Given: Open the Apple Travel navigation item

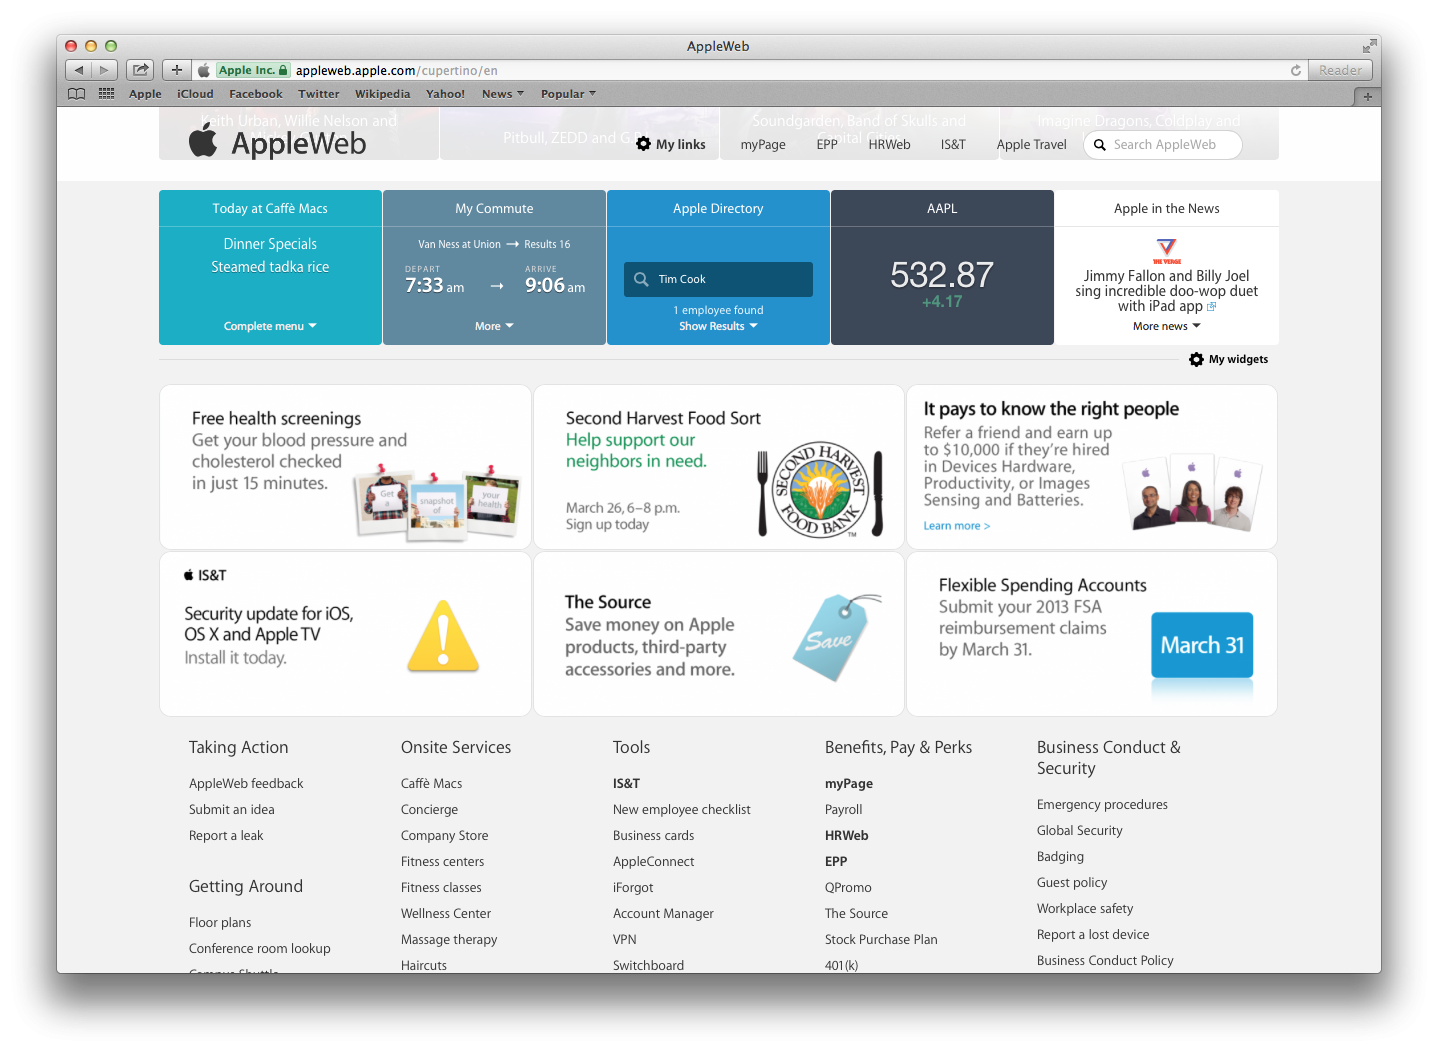Looking at the screenshot, I should coord(1031,145).
